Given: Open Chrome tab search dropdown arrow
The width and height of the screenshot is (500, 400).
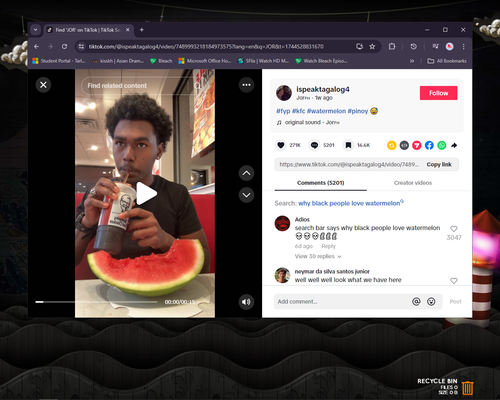Looking at the screenshot, I should click(x=35, y=30).
